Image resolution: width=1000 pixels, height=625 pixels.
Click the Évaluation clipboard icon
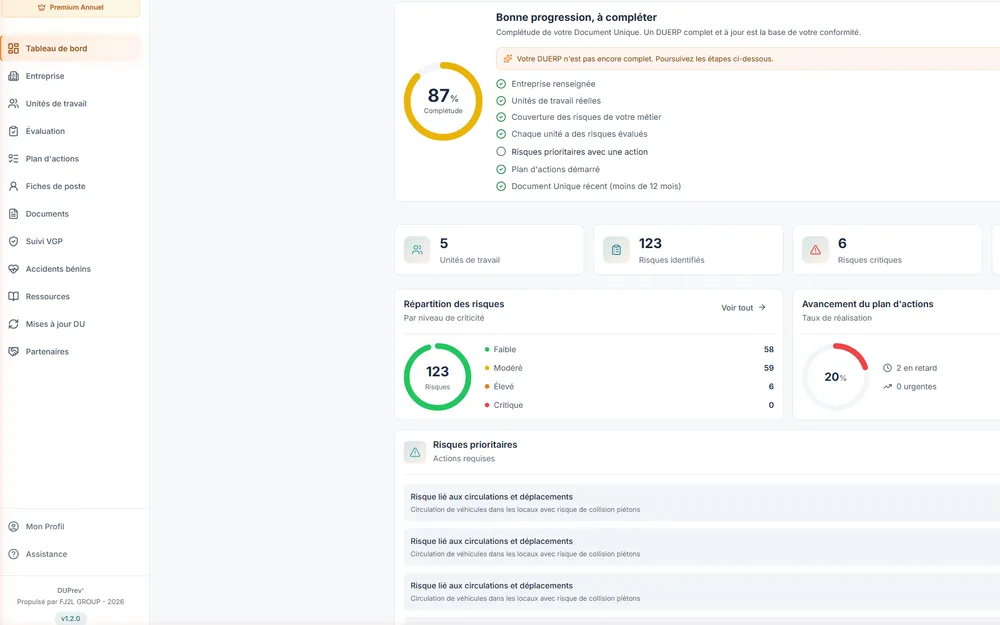pos(13,131)
